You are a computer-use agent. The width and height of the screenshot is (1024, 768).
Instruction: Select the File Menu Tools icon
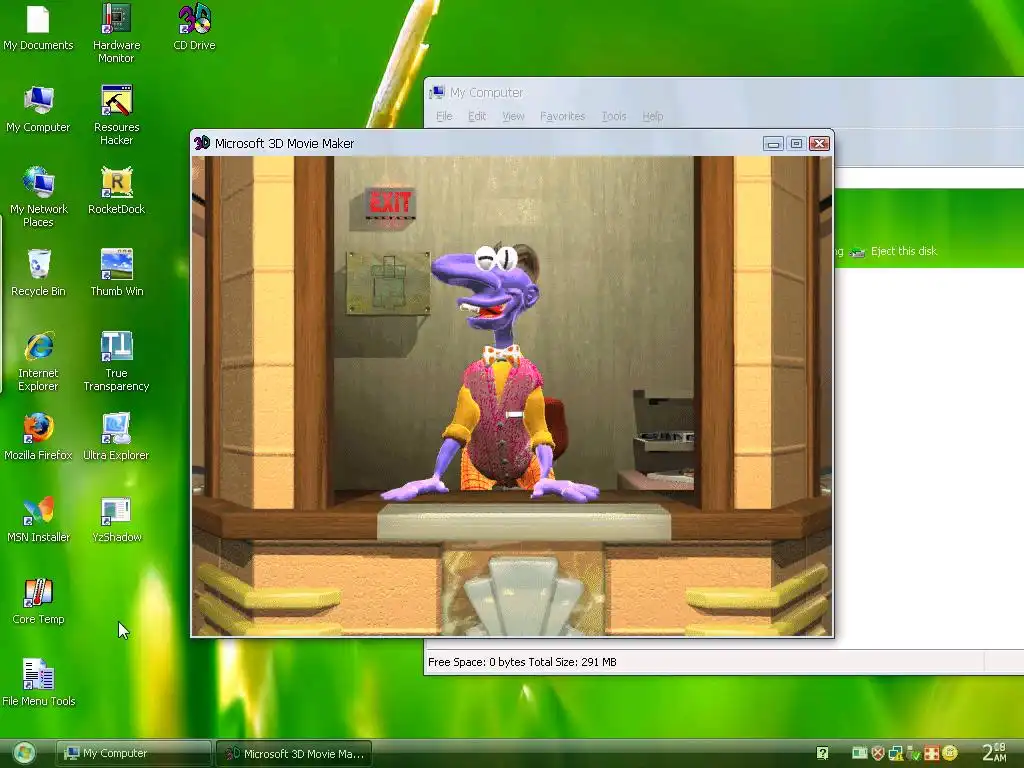38,683
